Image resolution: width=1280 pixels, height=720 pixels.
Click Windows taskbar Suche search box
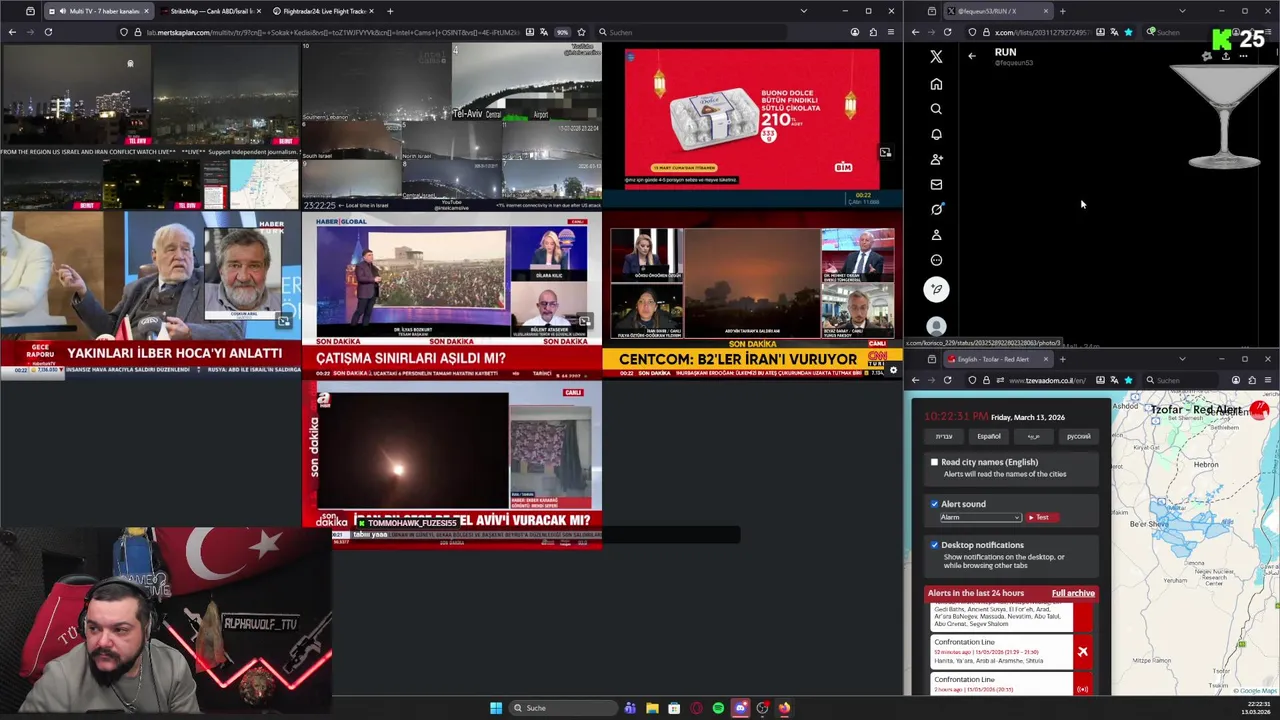tap(562, 708)
